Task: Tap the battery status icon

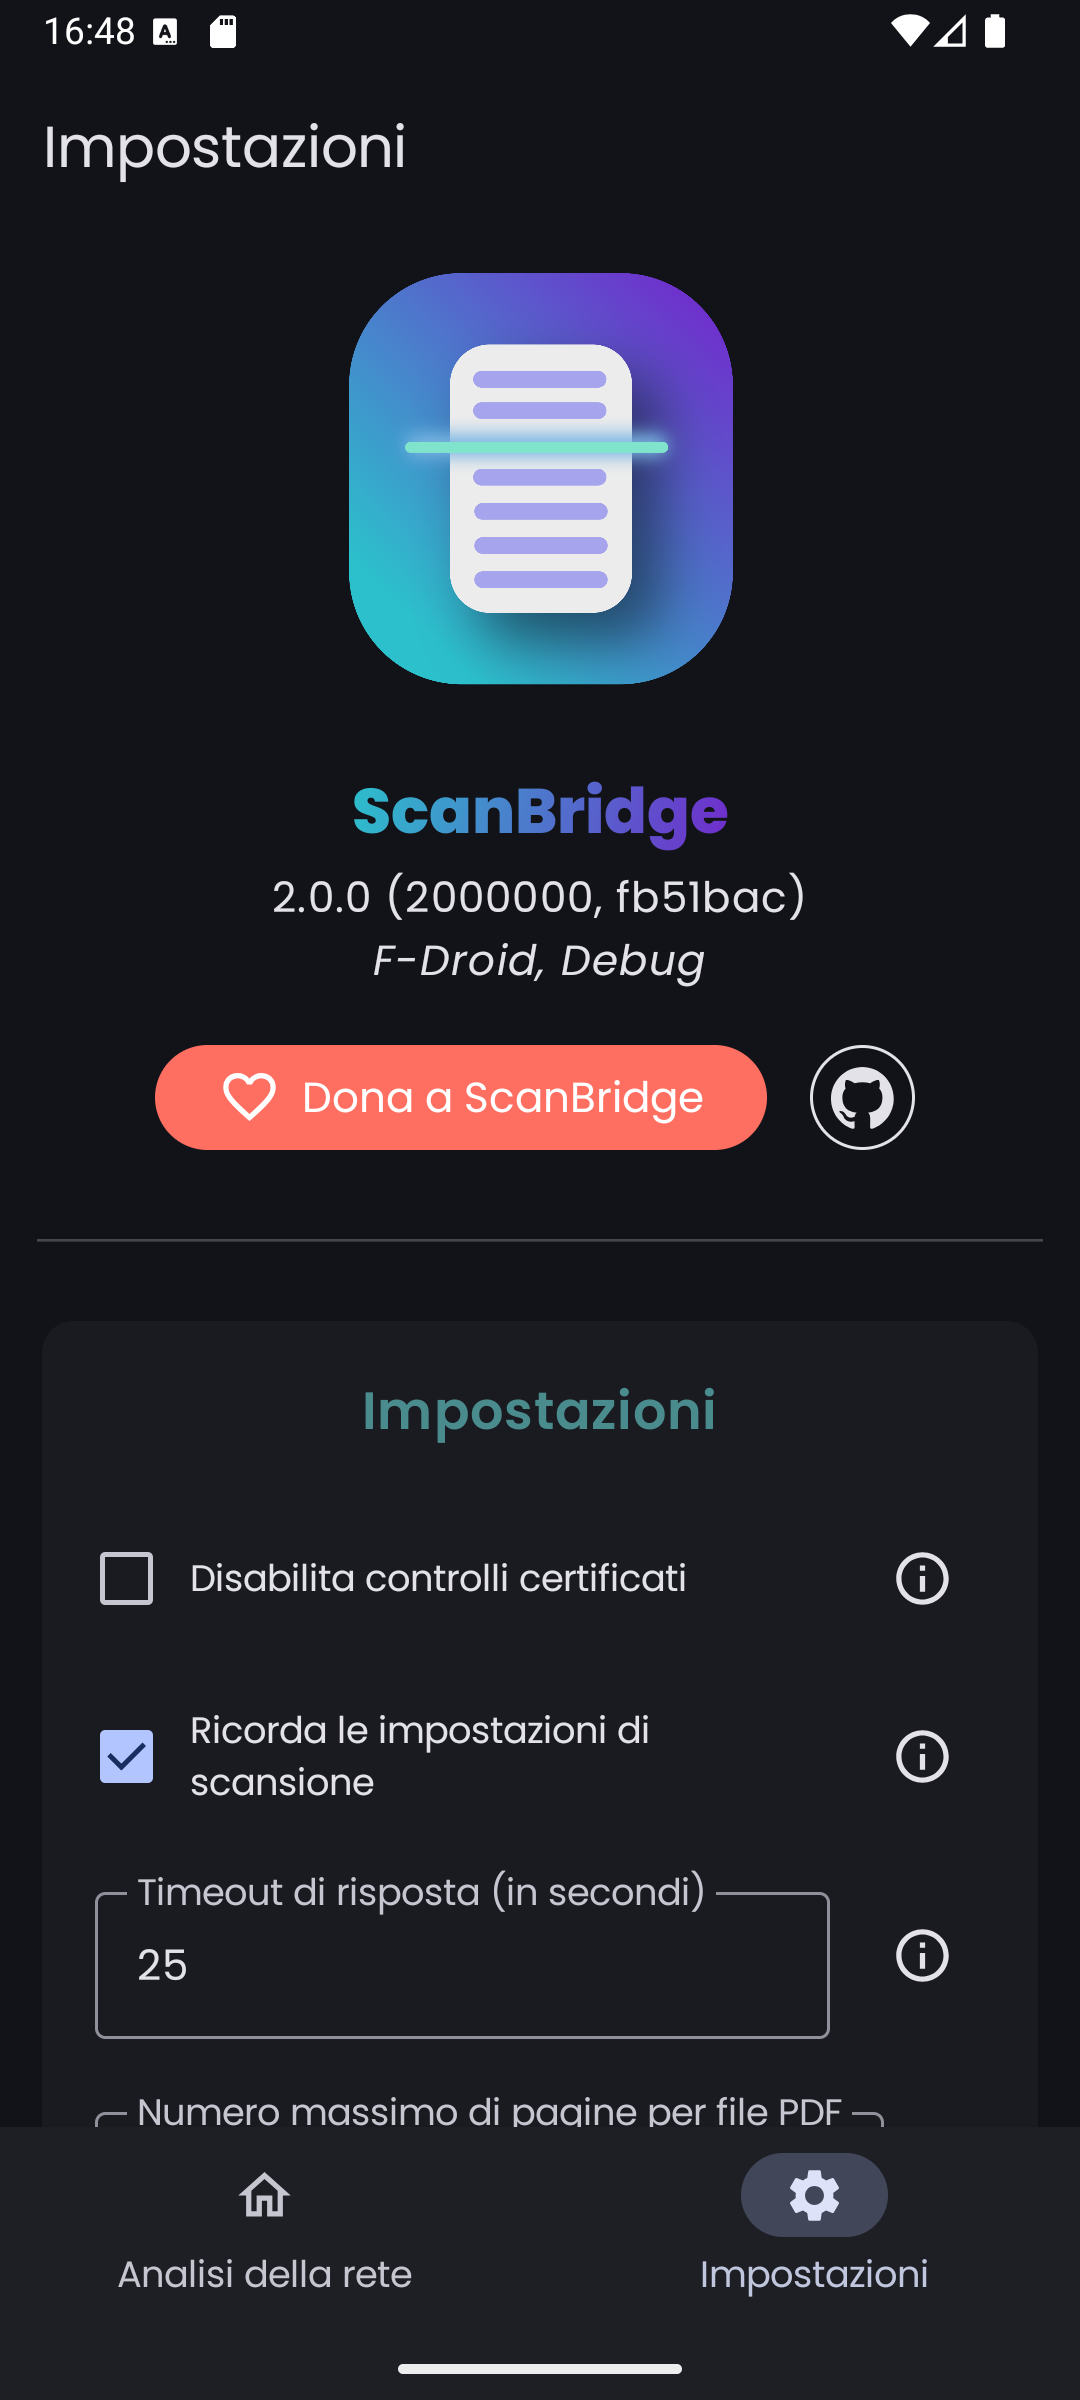Action: pyautogui.click(x=995, y=32)
